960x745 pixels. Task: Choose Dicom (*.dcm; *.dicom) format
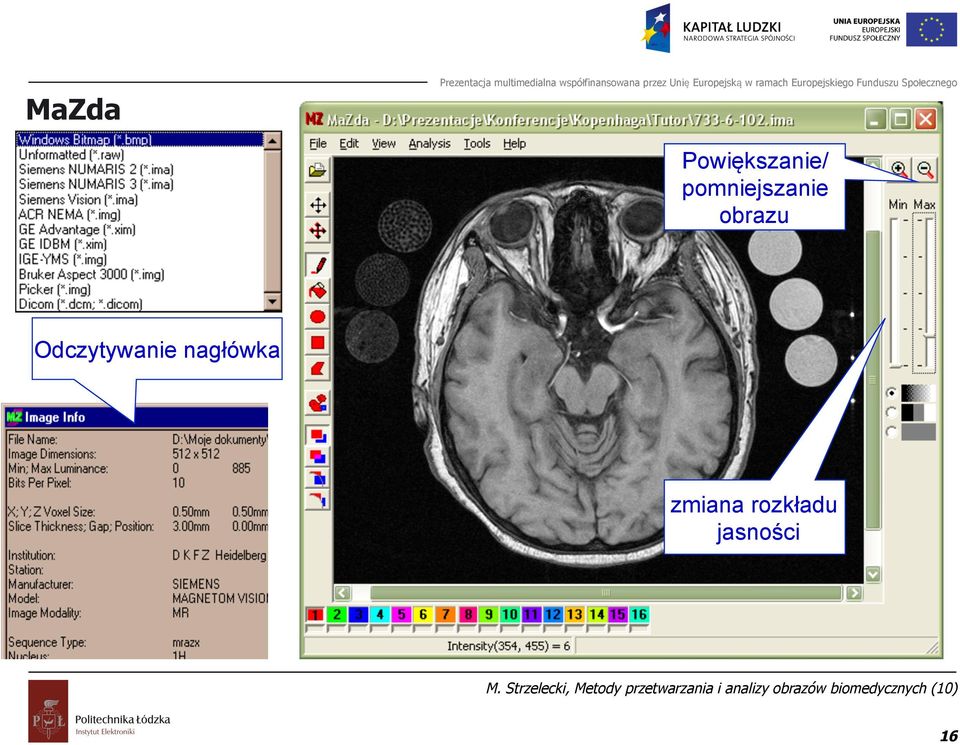(140, 304)
